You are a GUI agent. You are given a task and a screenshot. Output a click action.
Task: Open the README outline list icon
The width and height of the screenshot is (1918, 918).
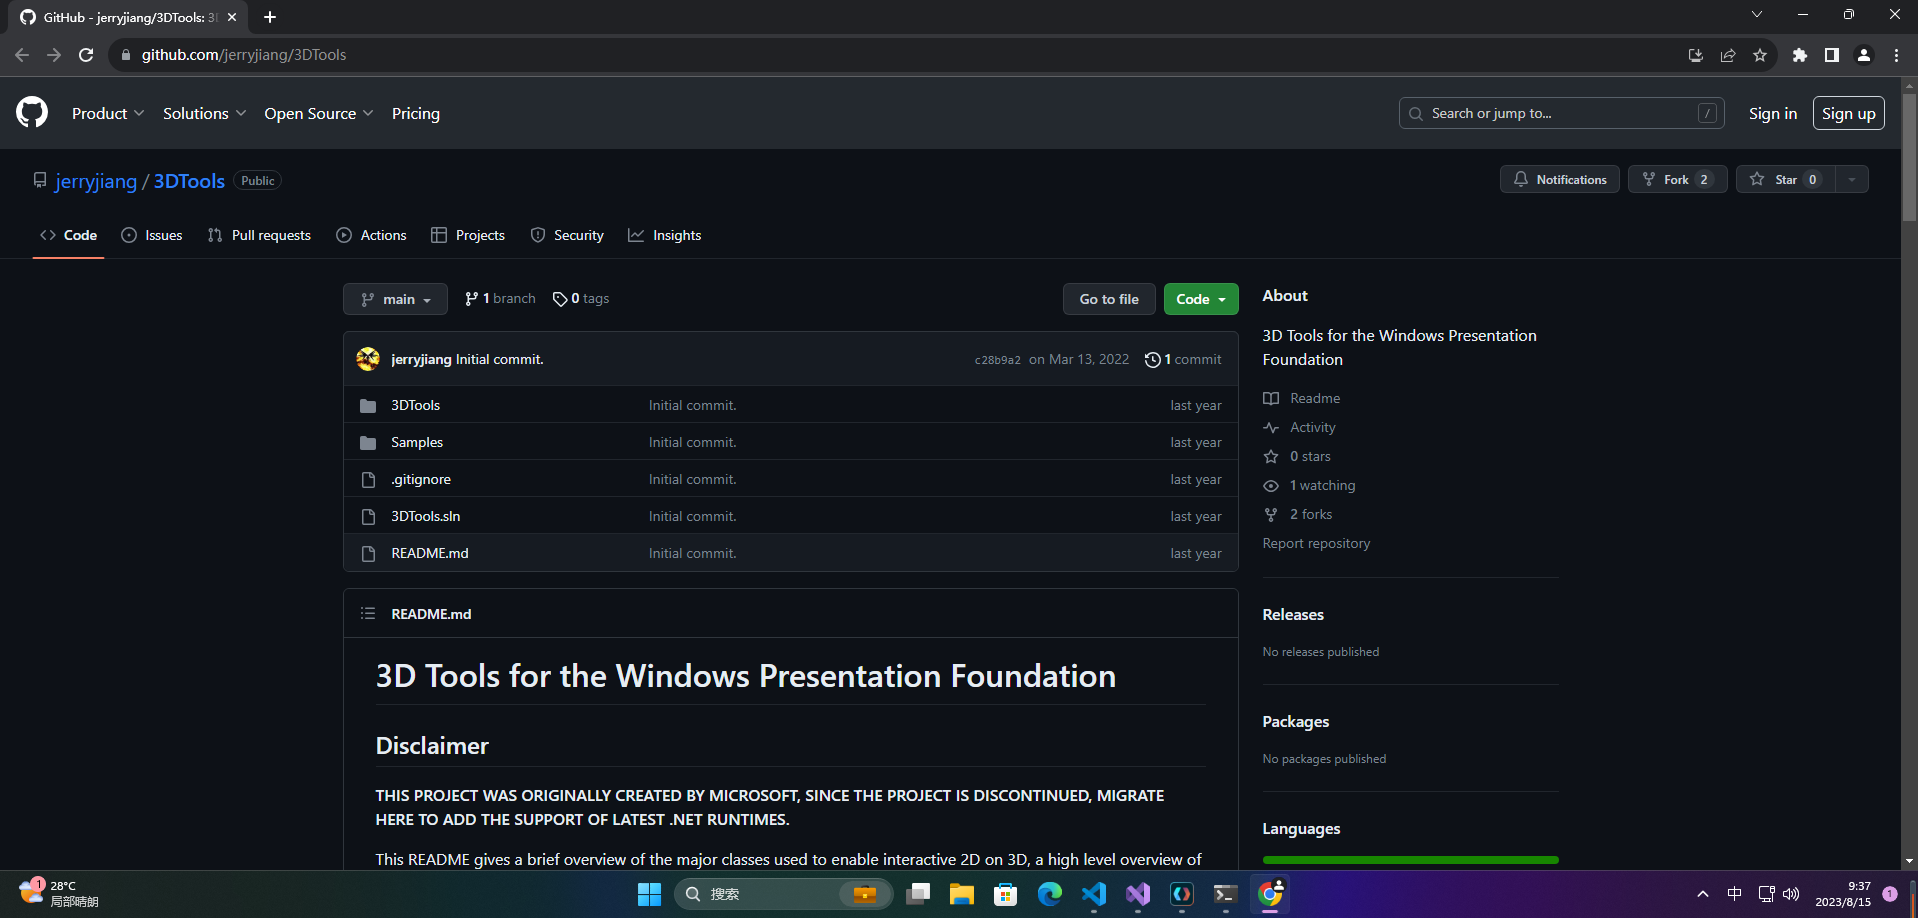pyautogui.click(x=368, y=613)
